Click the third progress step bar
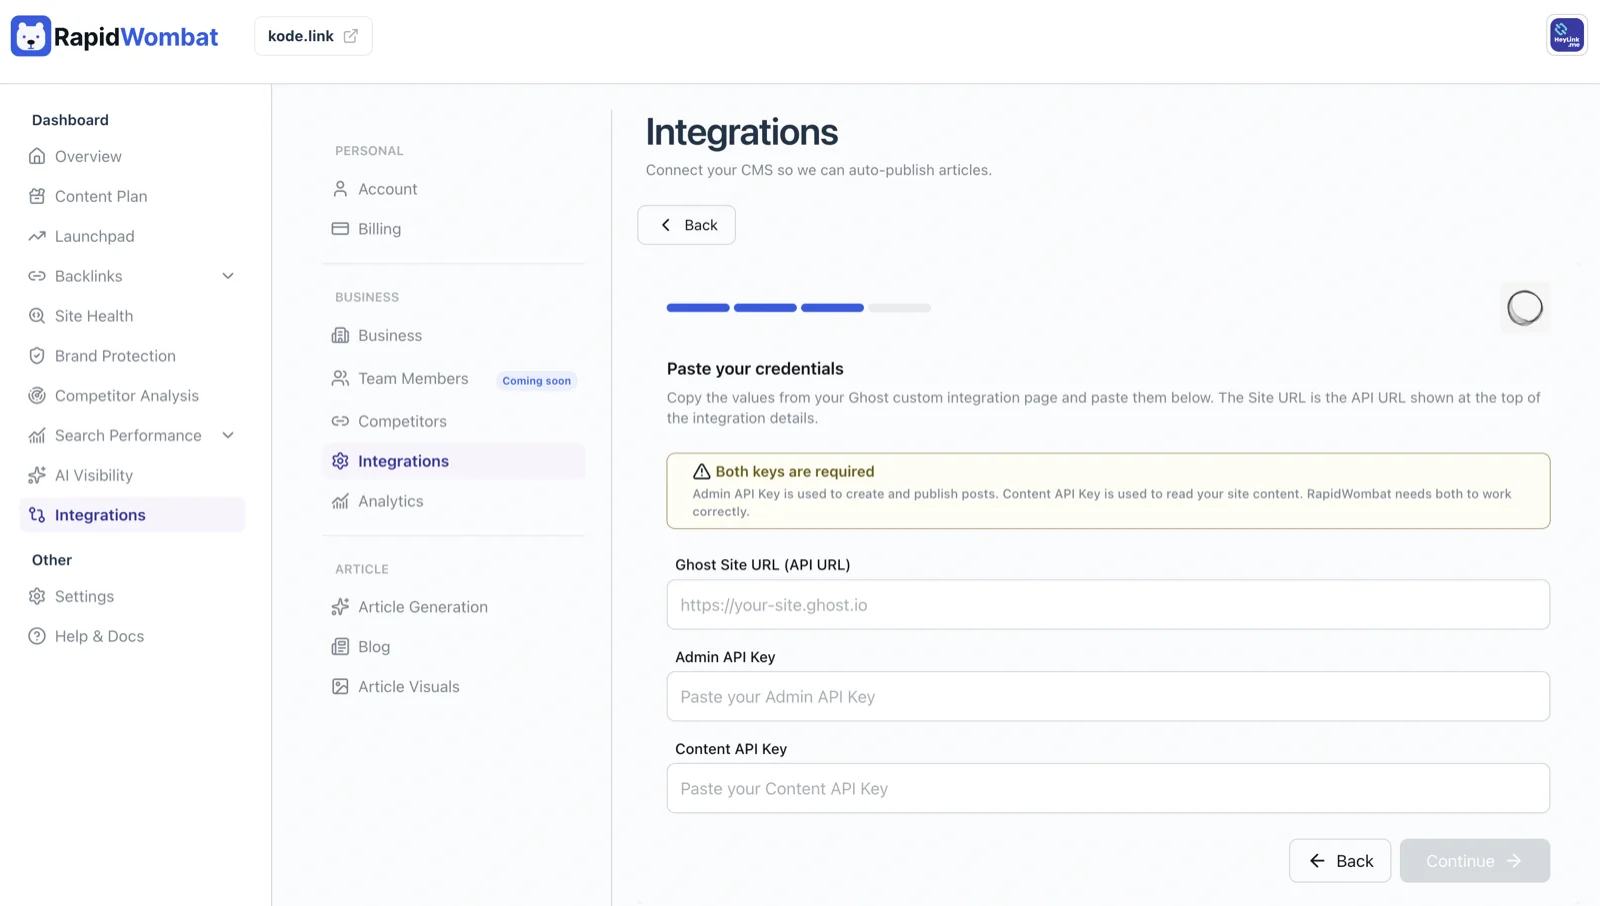 click(832, 308)
